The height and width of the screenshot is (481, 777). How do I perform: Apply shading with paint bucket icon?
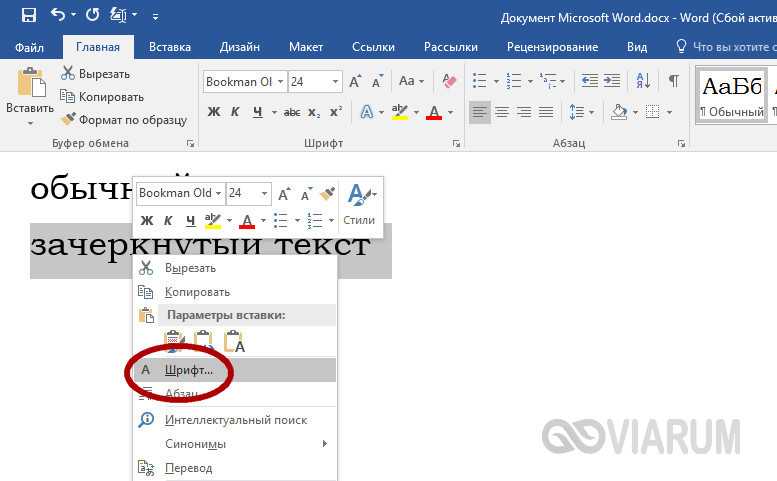pos(619,112)
